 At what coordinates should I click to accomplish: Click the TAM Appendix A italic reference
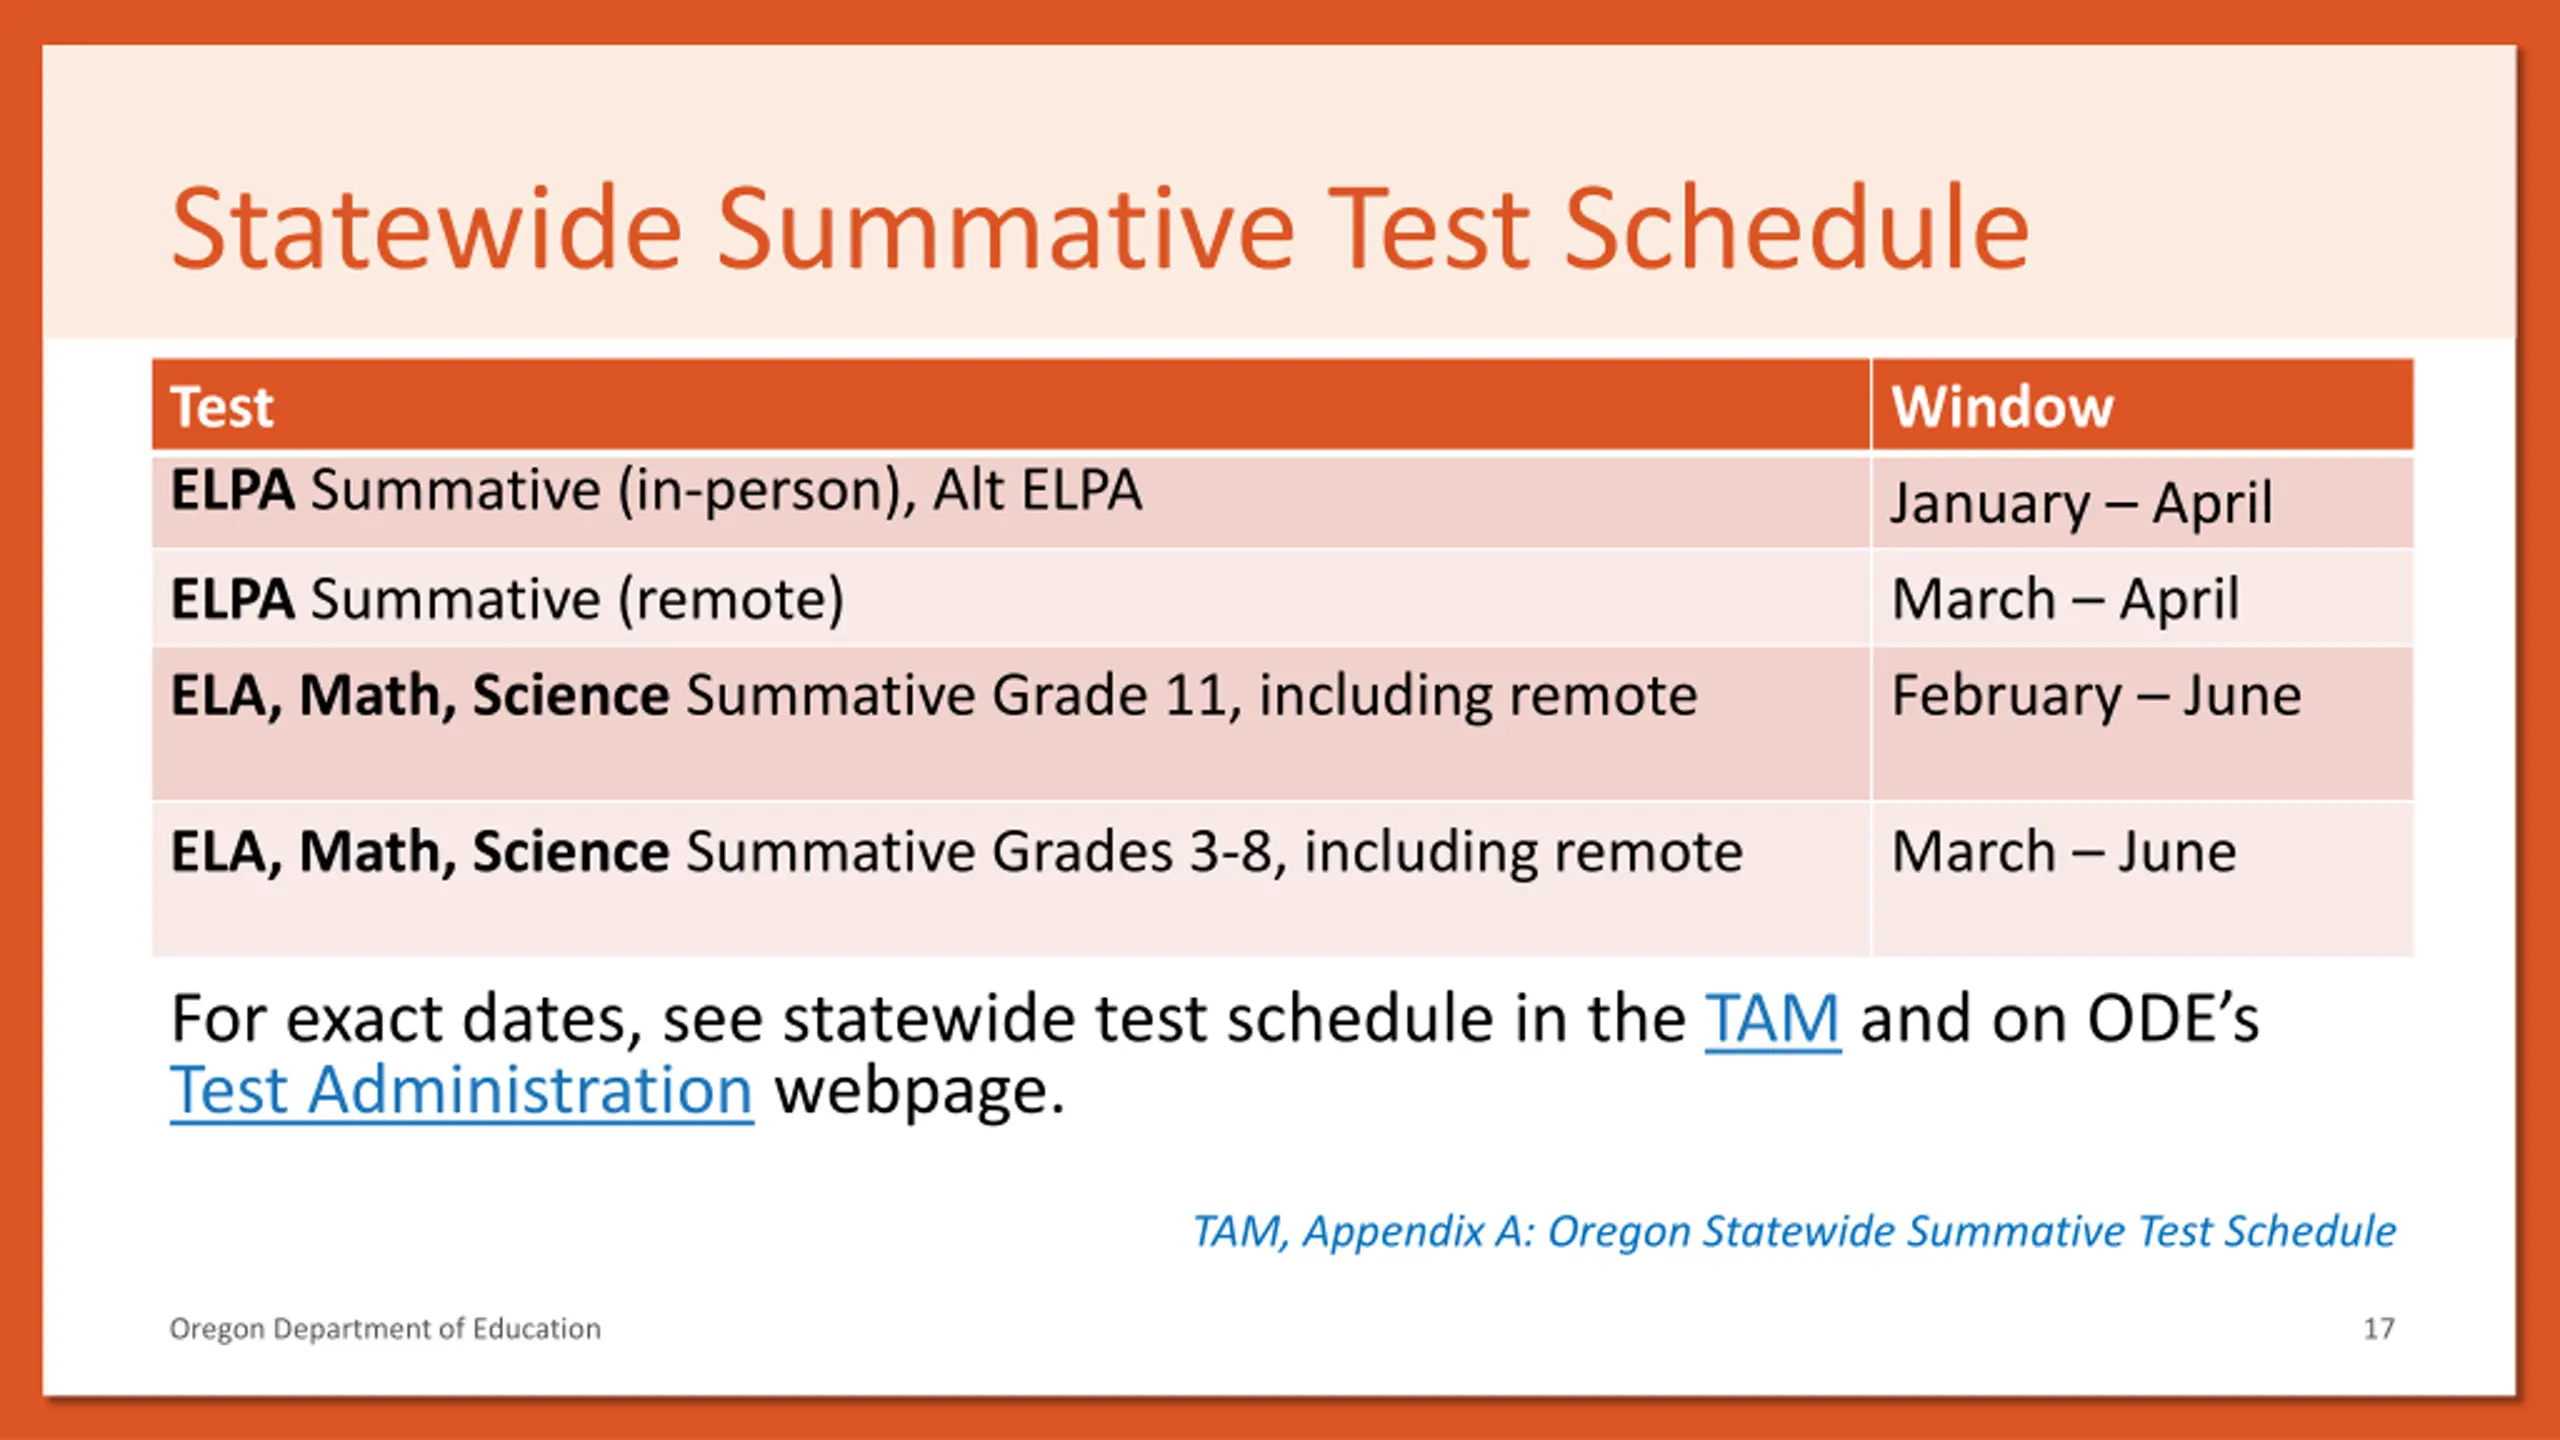[1795, 1231]
